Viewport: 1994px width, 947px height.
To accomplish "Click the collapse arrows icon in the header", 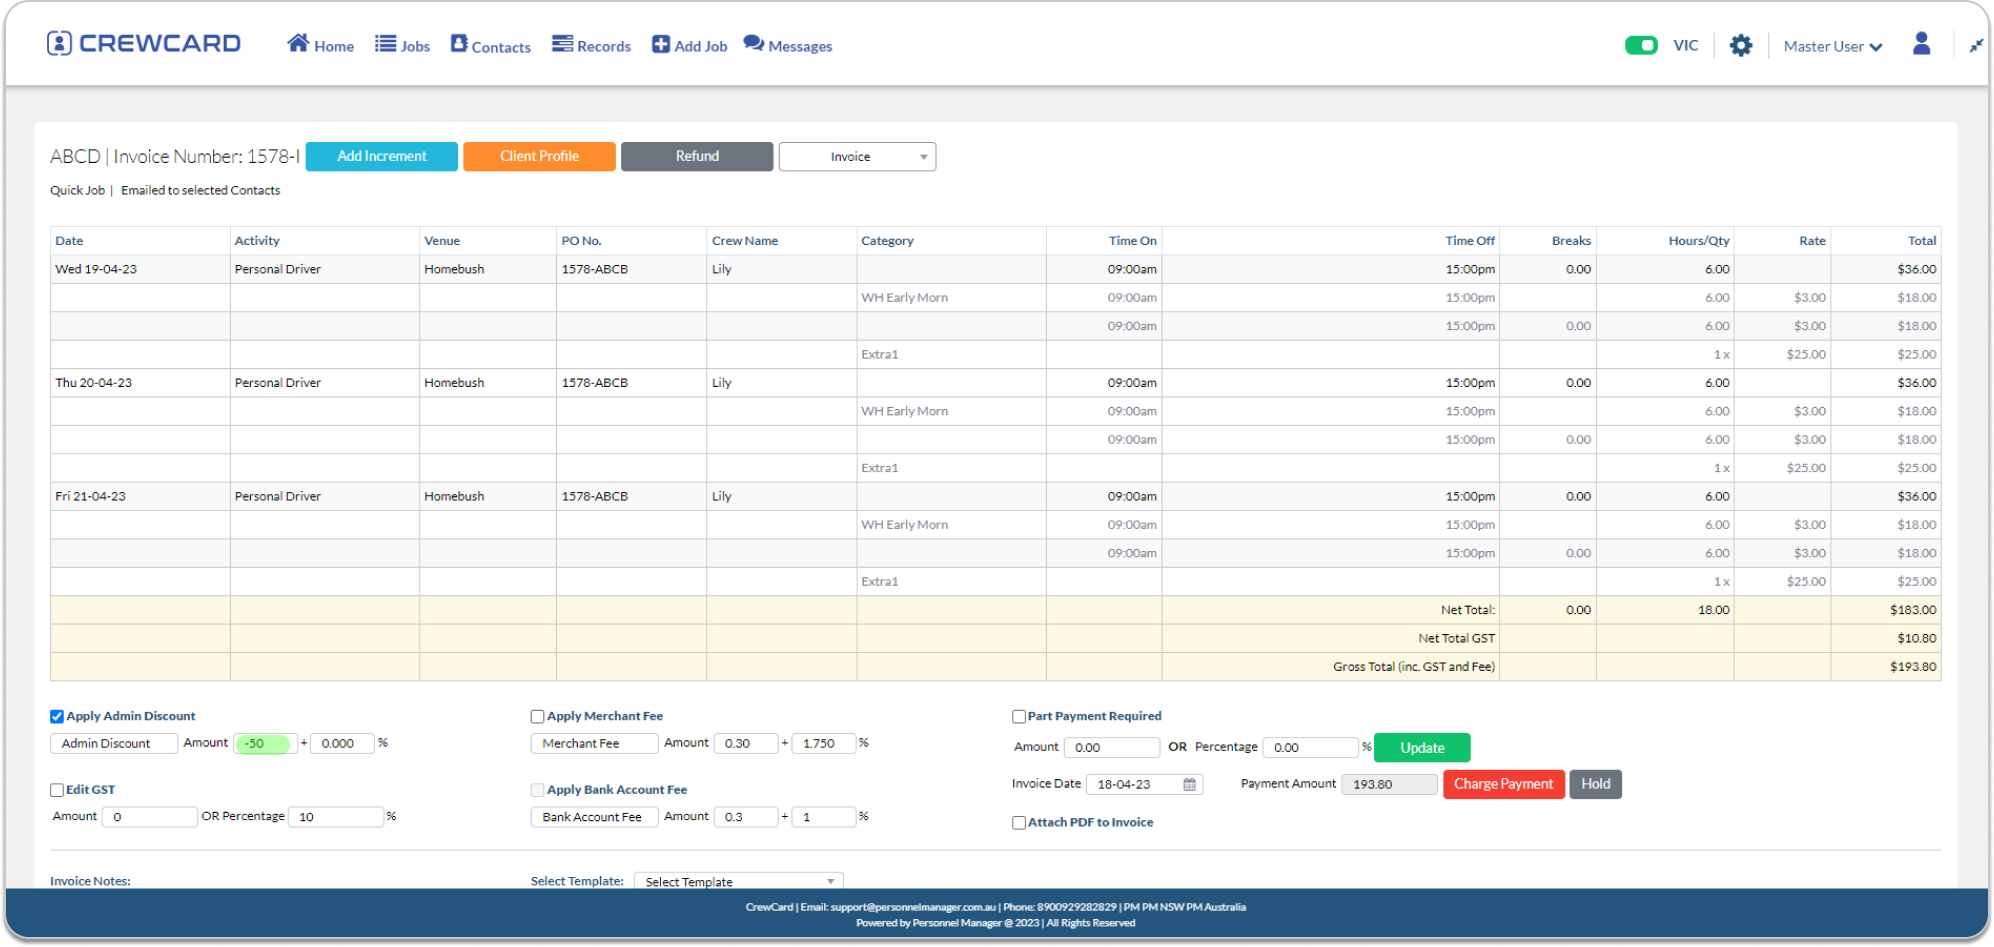I will pyautogui.click(x=1977, y=44).
